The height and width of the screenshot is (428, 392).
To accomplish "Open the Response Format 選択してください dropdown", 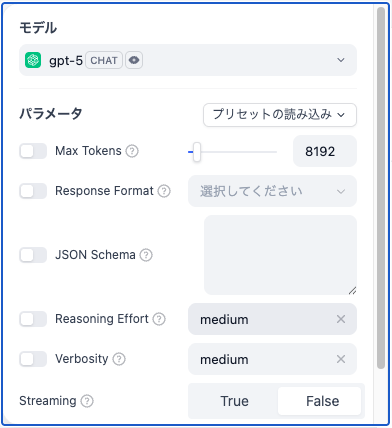I will tap(272, 191).
